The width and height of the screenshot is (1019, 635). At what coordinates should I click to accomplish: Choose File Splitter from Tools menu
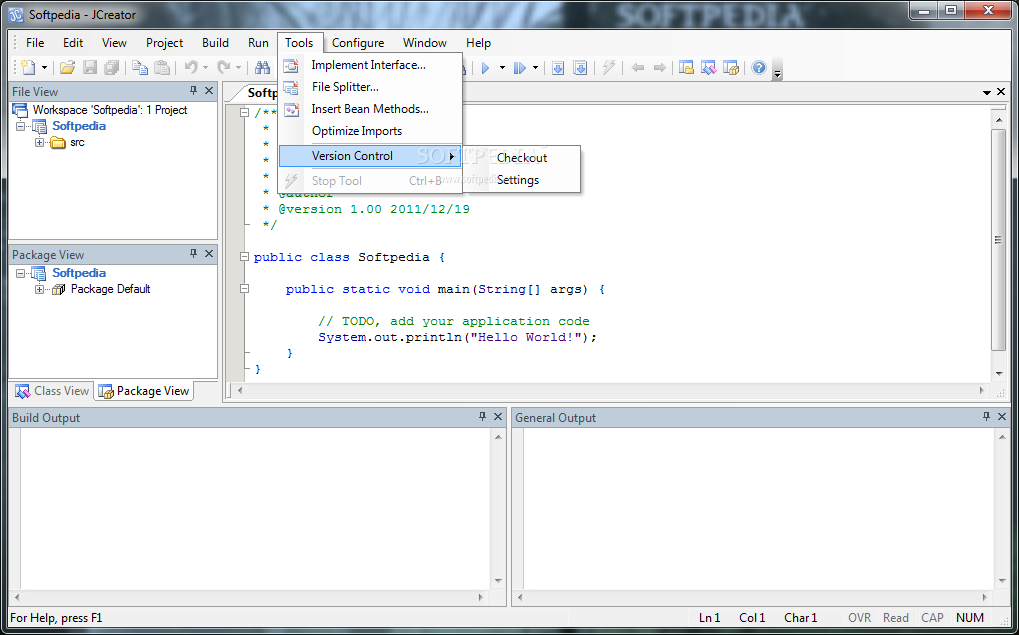pyautogui.click(x=370, y=87)
